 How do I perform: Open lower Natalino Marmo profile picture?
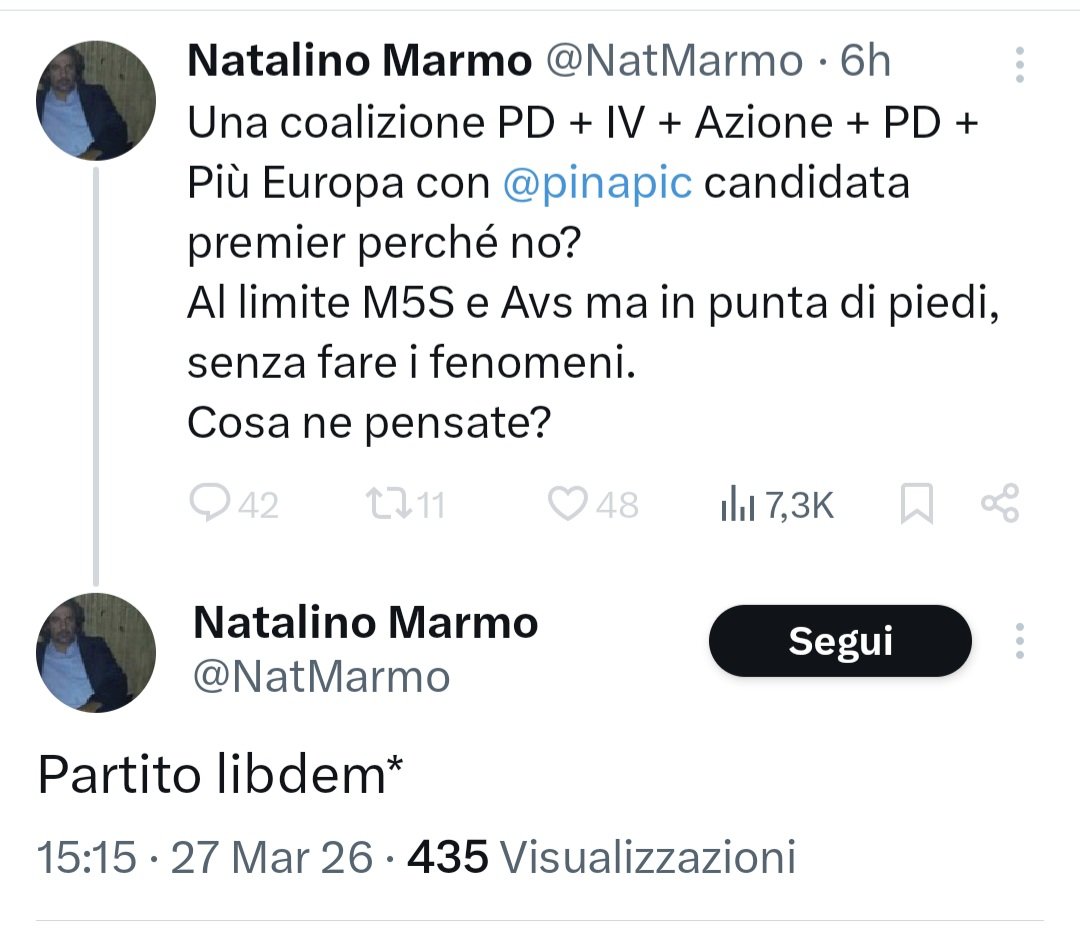click(x=96, y=652)
